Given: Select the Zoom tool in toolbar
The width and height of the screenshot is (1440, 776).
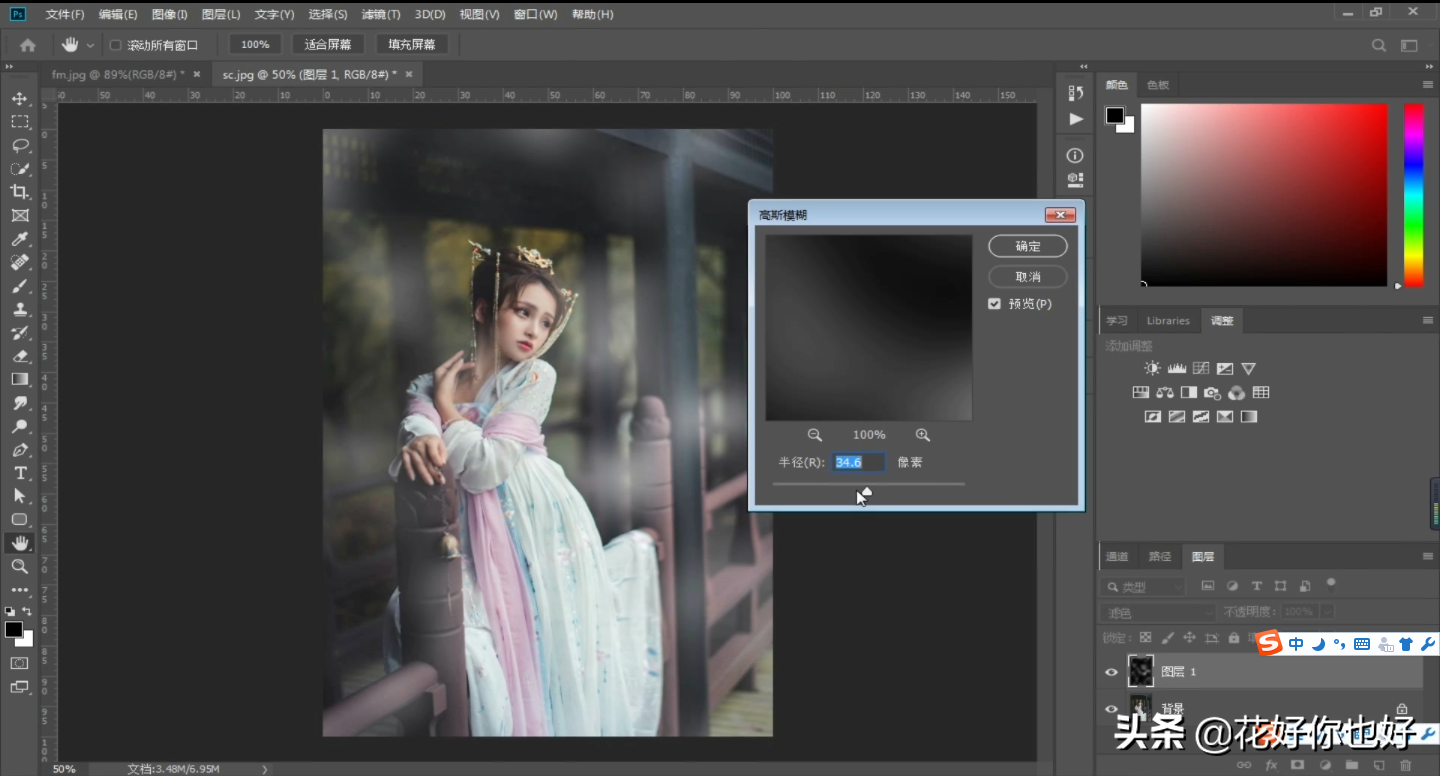Looking at the screenshot, I should (x=19, y=566).
